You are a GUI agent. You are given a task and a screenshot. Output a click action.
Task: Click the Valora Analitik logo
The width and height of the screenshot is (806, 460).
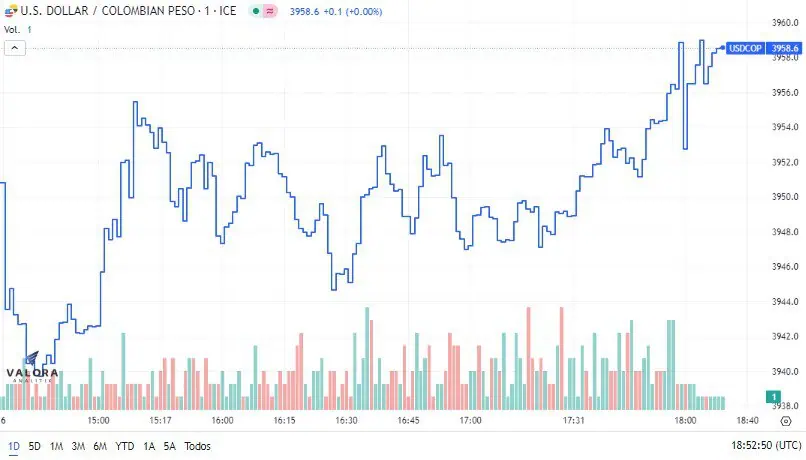coord(32,368)
